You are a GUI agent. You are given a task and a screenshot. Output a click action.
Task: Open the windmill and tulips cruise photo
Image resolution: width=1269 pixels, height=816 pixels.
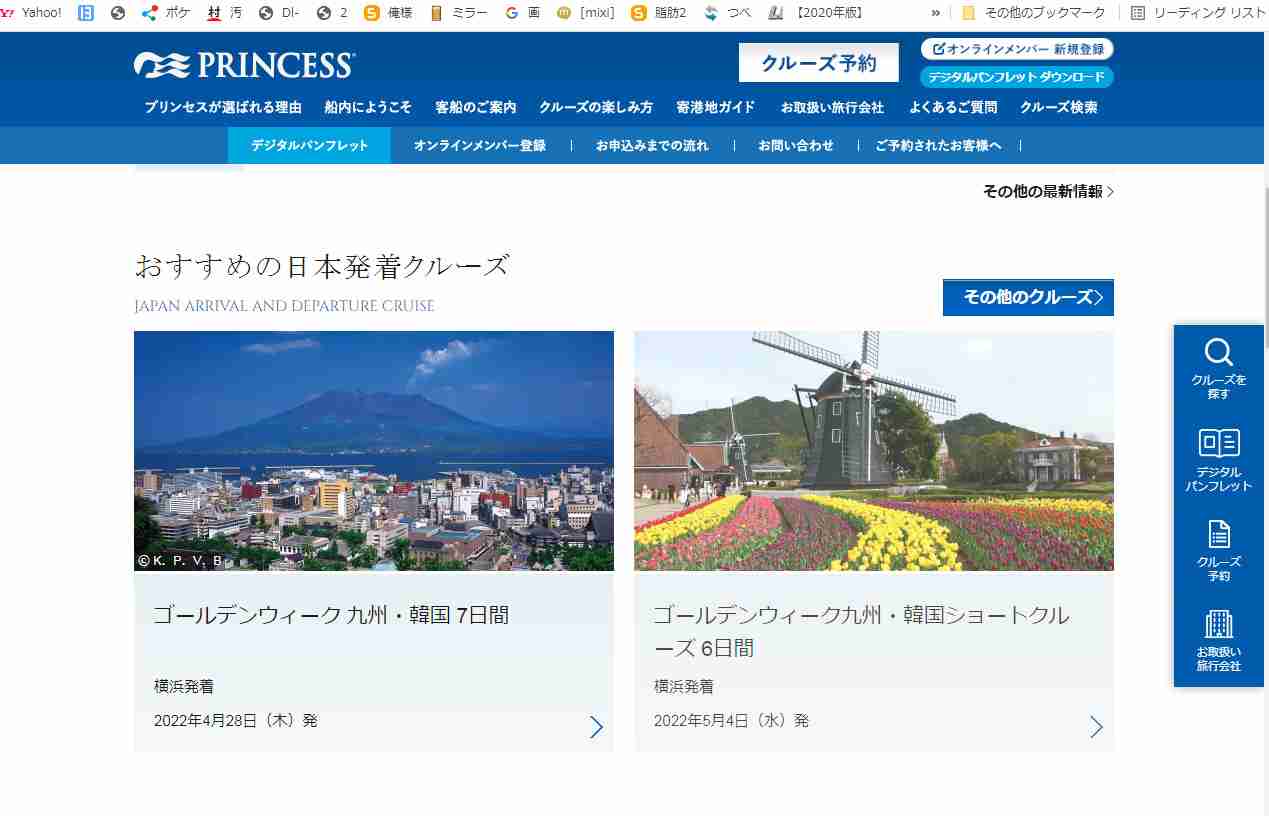point(874,451)
